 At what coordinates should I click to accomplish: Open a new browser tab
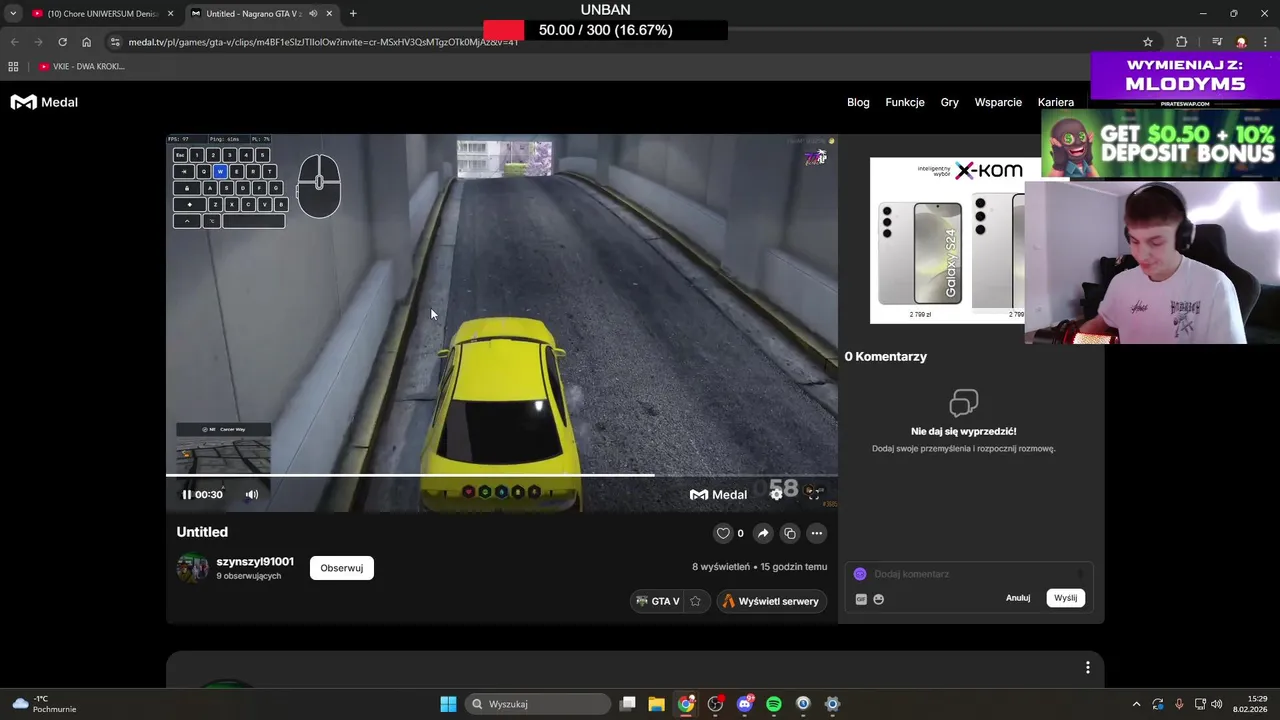tap(353, 14)
